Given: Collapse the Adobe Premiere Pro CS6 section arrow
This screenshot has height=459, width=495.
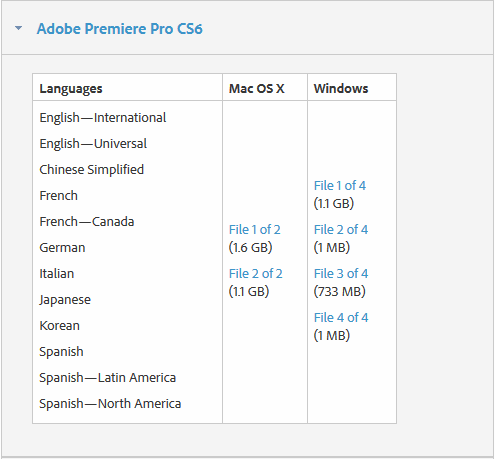Looking at the screenshot, I should pyautogui.click(x=19, y=28).
